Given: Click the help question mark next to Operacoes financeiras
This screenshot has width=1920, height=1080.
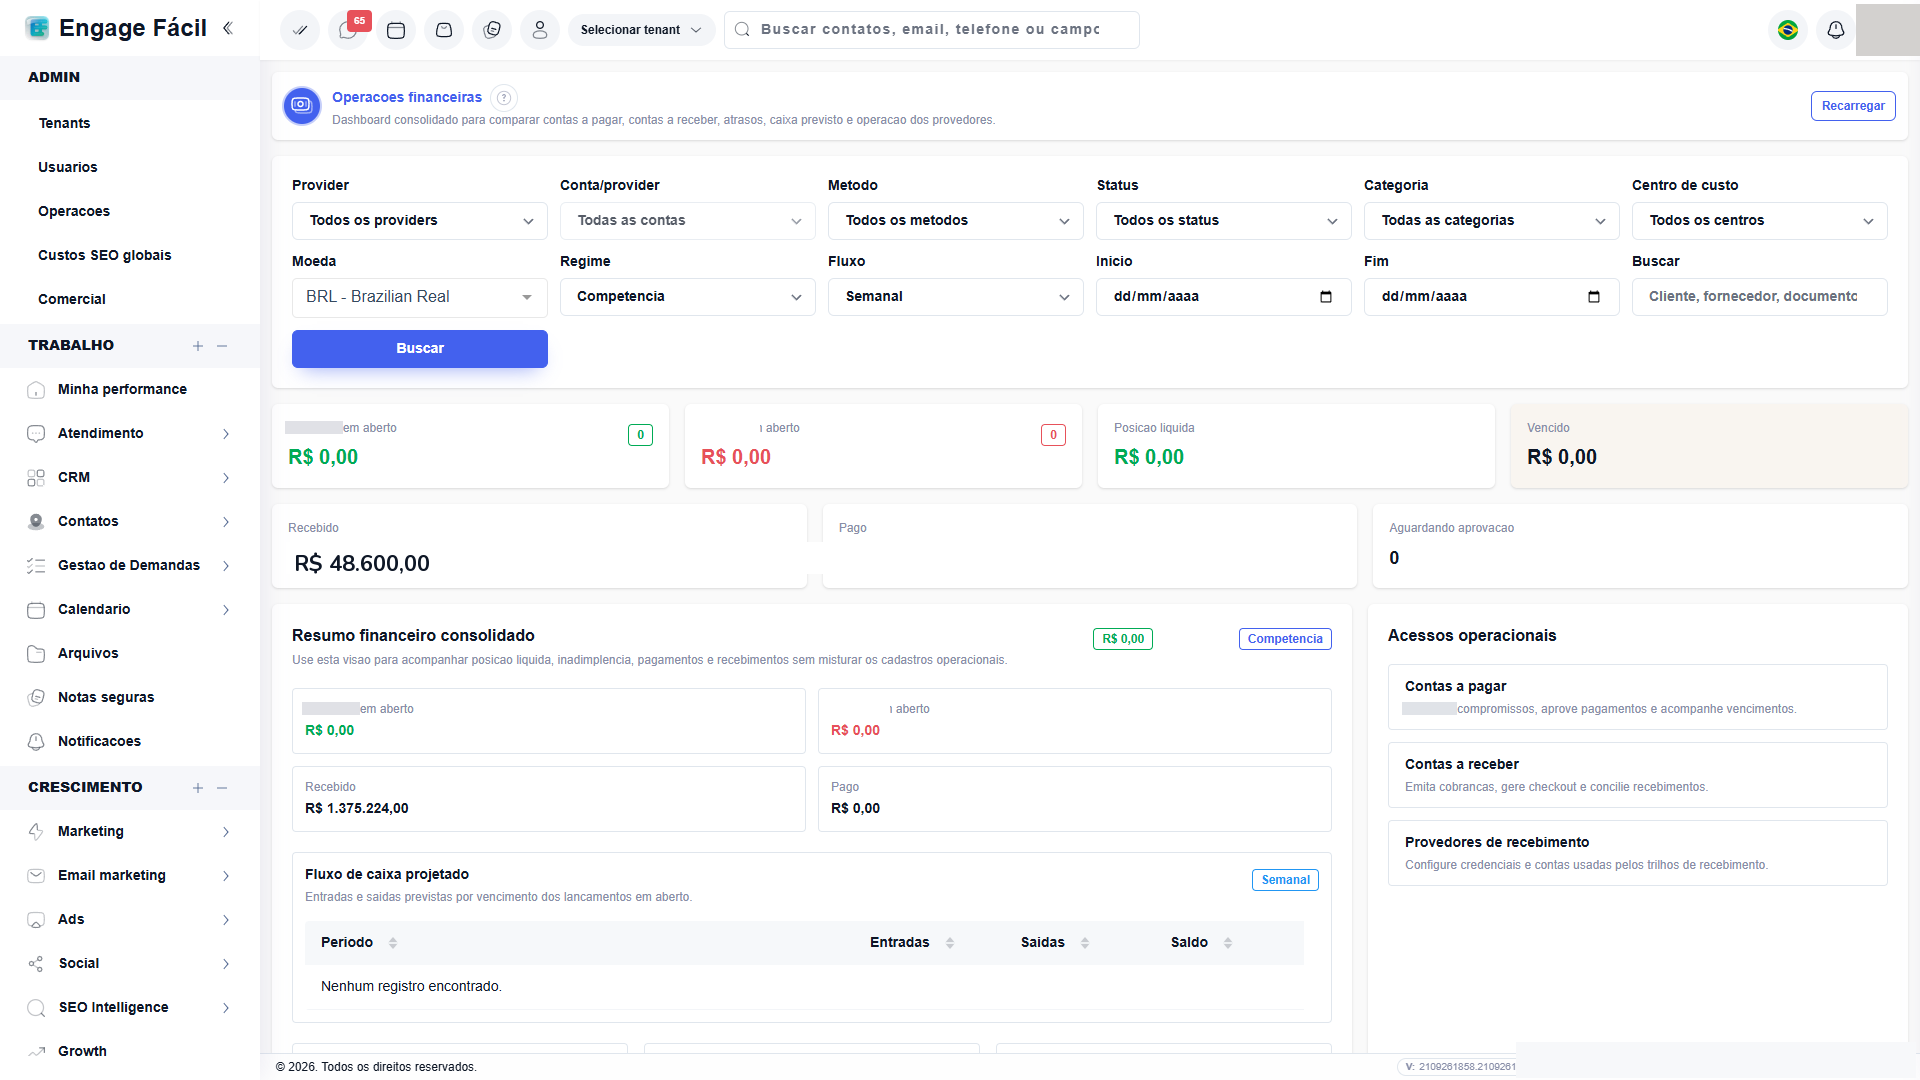Looking at the screenshot, I should tap(504, 98).
